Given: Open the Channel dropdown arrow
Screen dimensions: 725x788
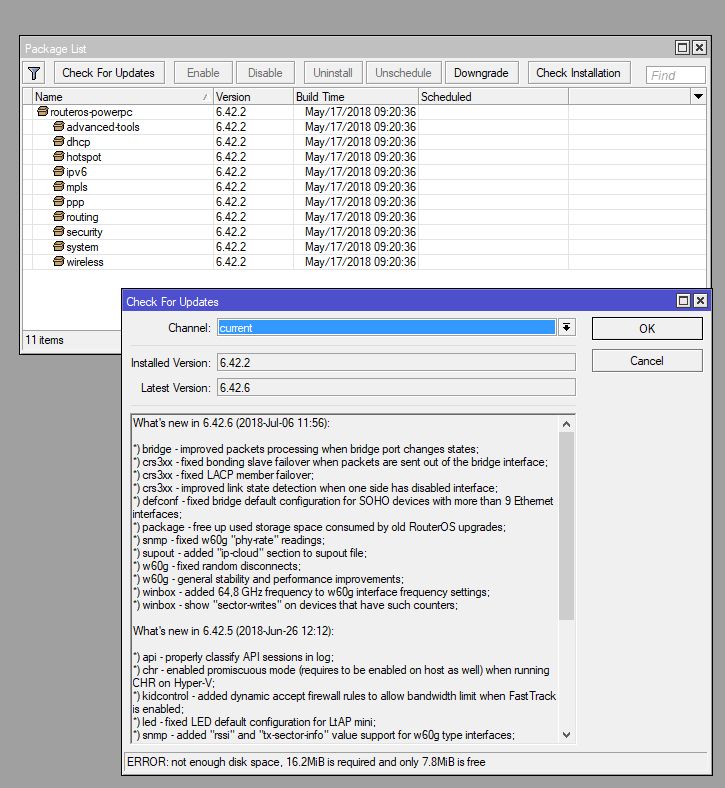Looking at the screenshot, I should pos(566,328).
